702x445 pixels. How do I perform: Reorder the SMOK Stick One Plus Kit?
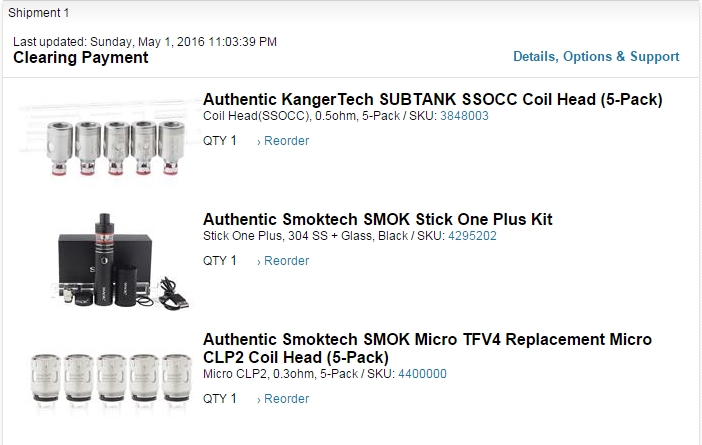[286, 261]
